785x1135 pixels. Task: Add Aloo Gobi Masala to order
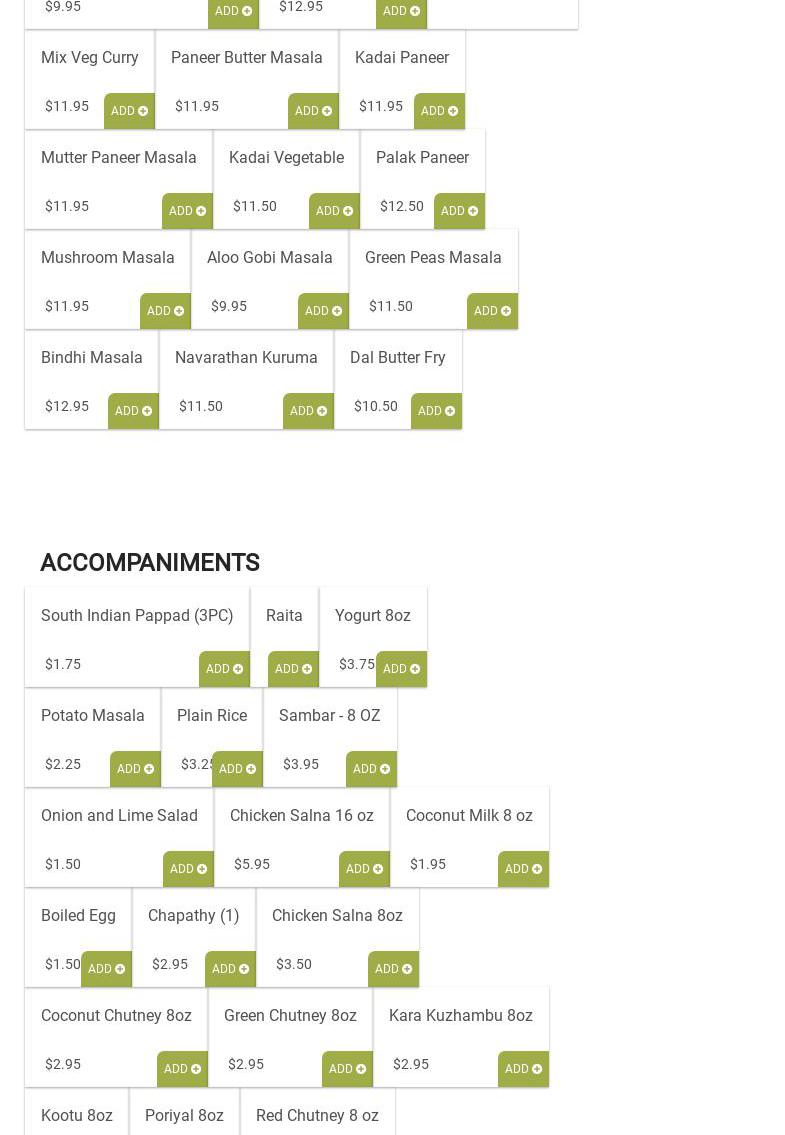(x=323, y=311)
